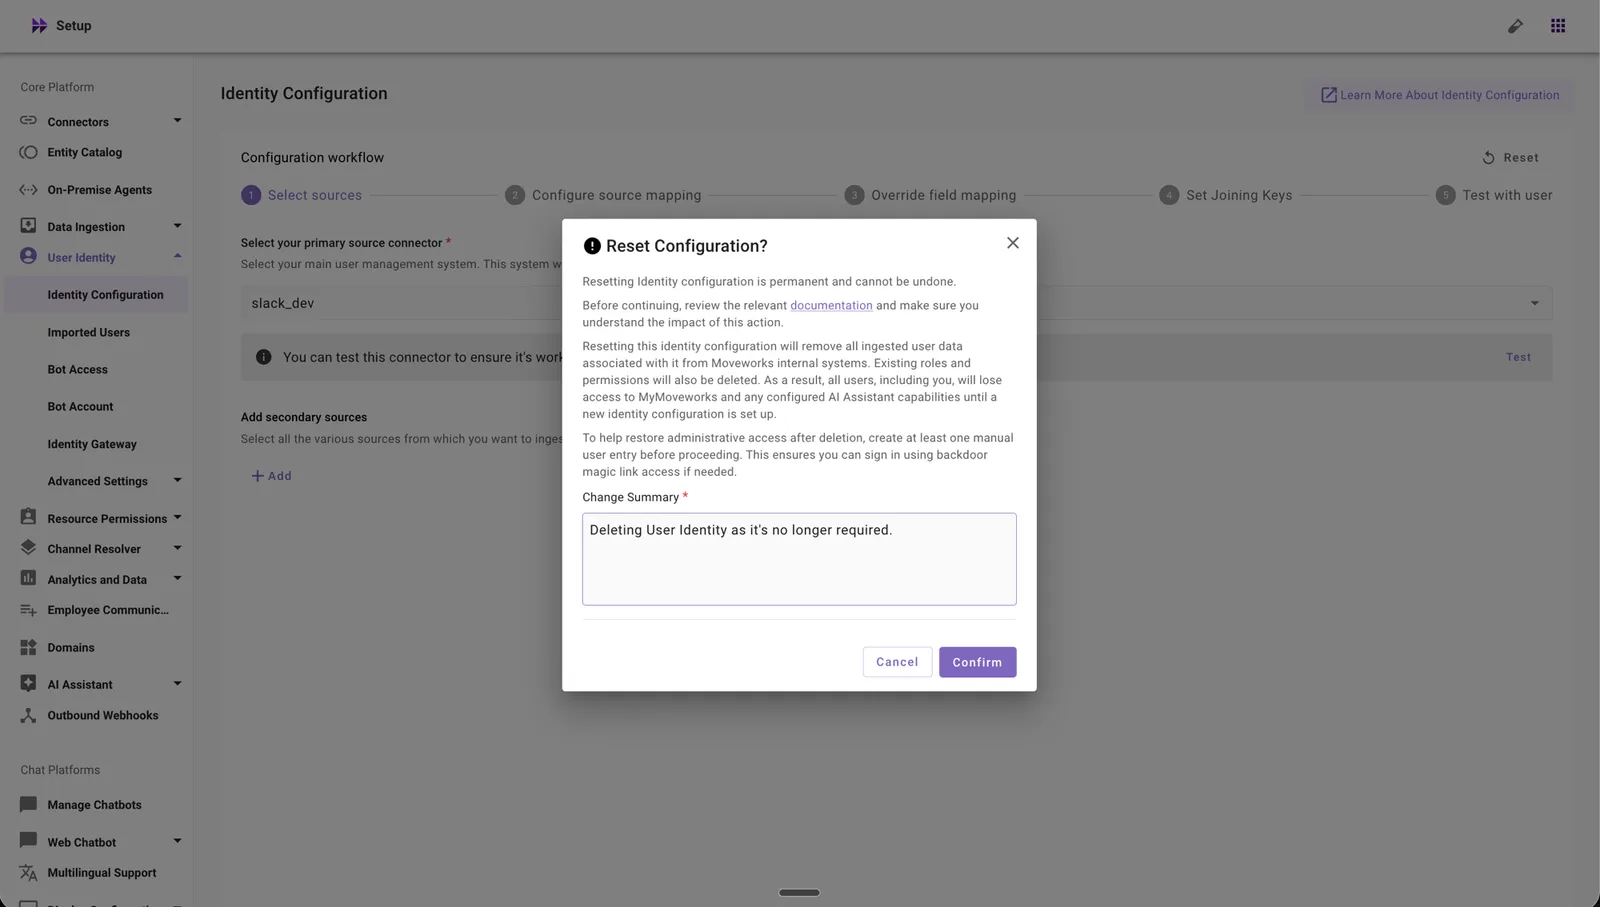Click the Multilingual Support translate icon
This screenshot has width=1600, height=907.
[x=28, y=873]
